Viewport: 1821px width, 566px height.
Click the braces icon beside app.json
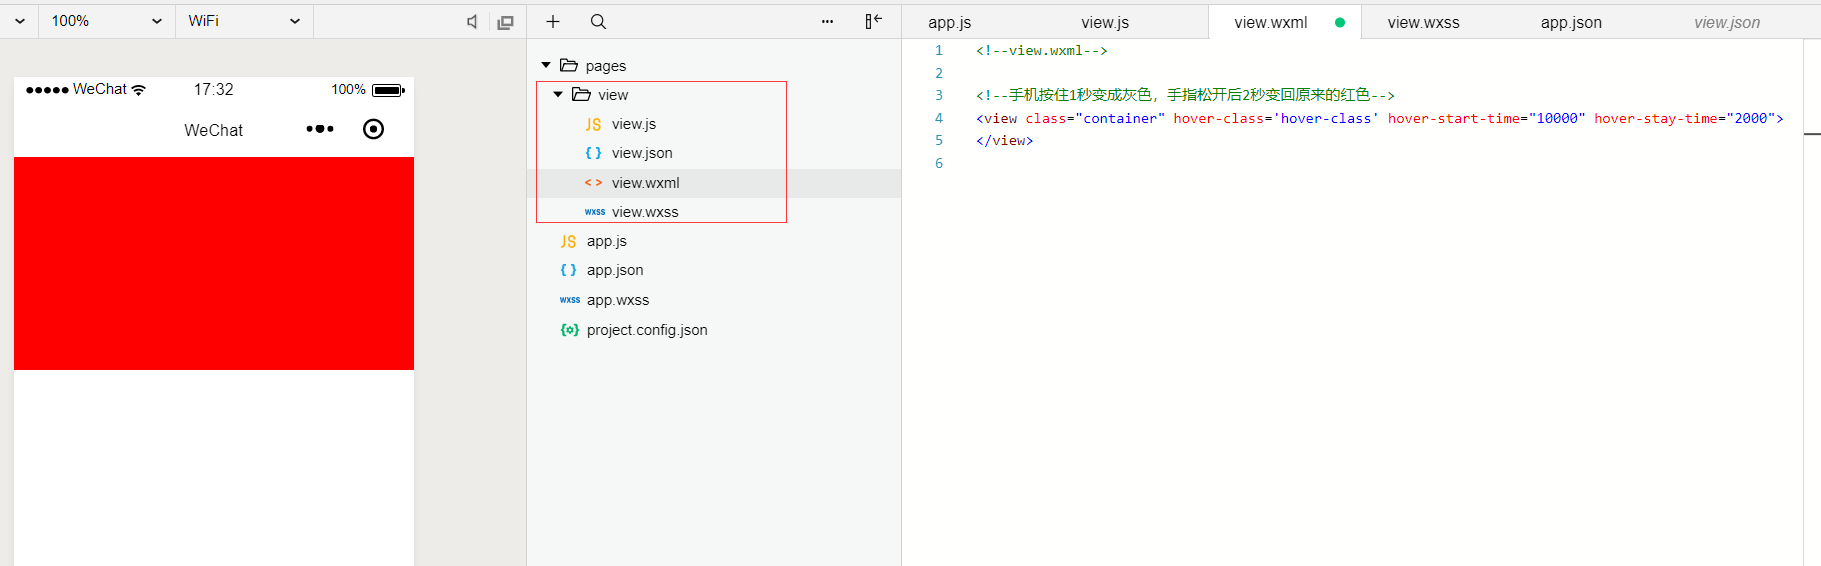coord(568,270)
